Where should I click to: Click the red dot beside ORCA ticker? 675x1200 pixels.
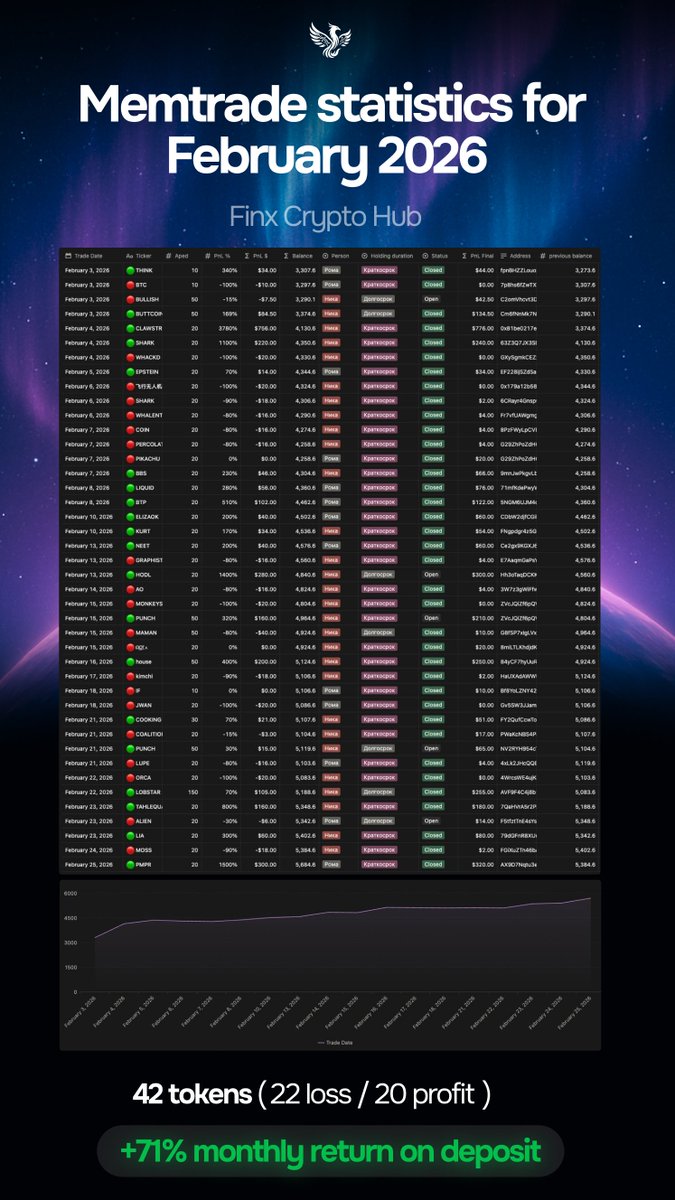[x=130, y=778]
